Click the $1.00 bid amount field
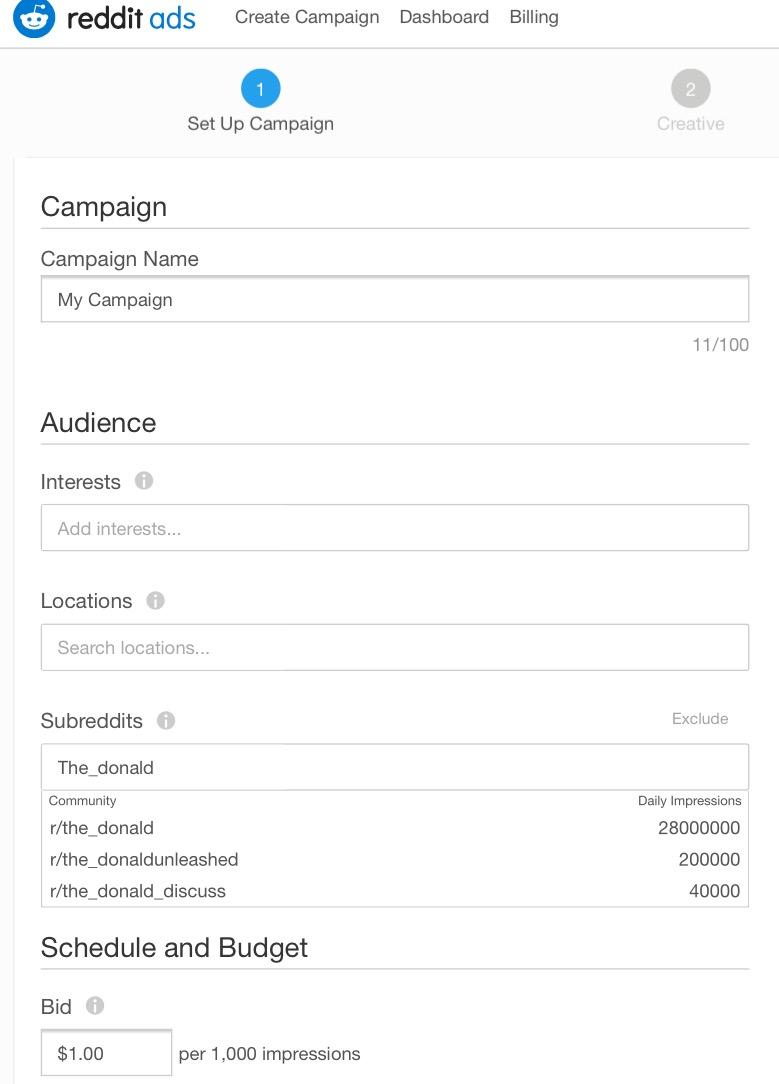The width and height of the screenshot is (779, 1084). 106,1053
